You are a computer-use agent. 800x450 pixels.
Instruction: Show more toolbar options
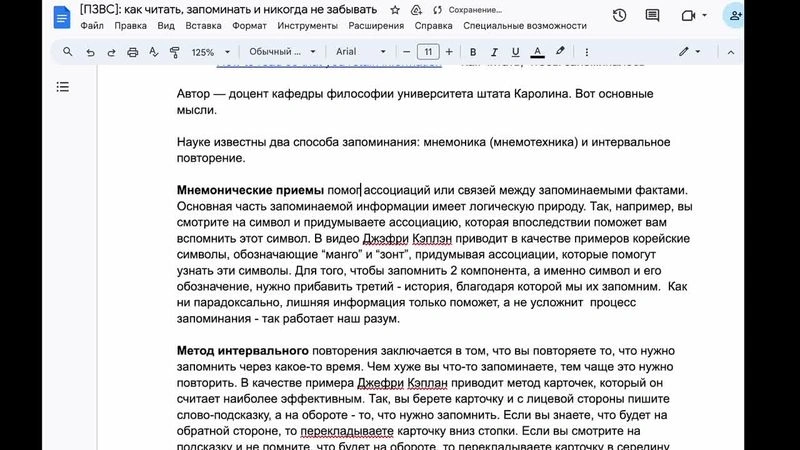coord(587,52)
